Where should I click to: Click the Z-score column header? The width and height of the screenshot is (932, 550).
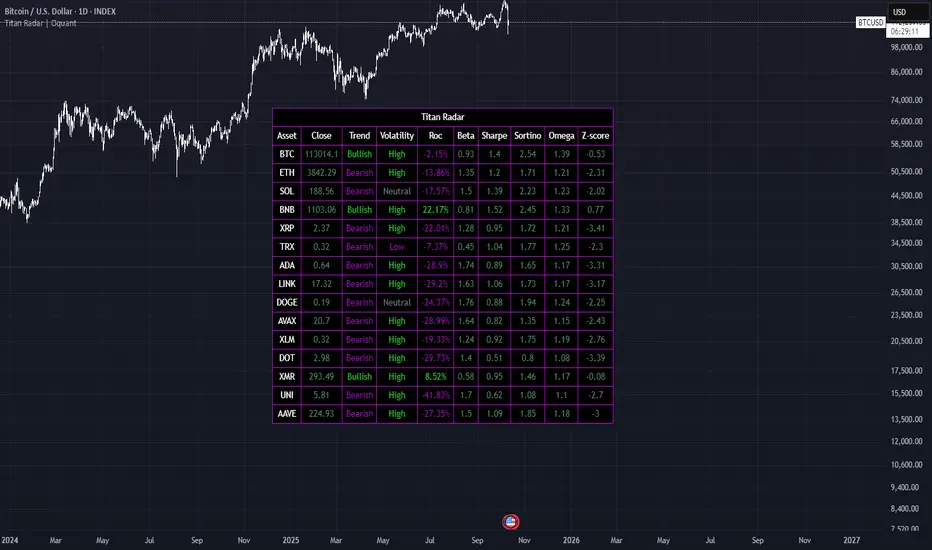596,136
